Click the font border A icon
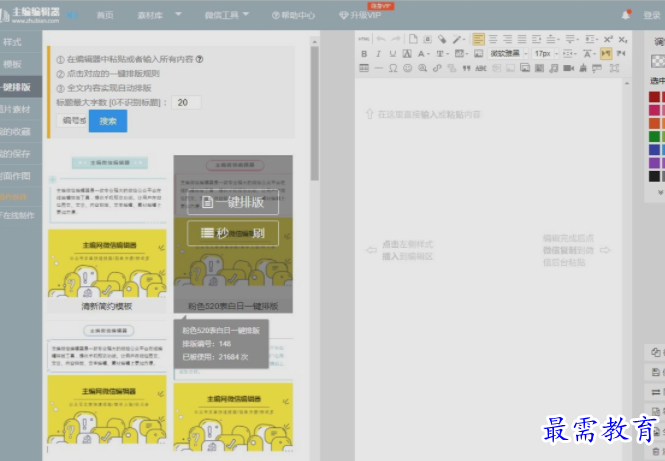Image resolution: width=665 pixels, height=461 pixels. (407, 53)
